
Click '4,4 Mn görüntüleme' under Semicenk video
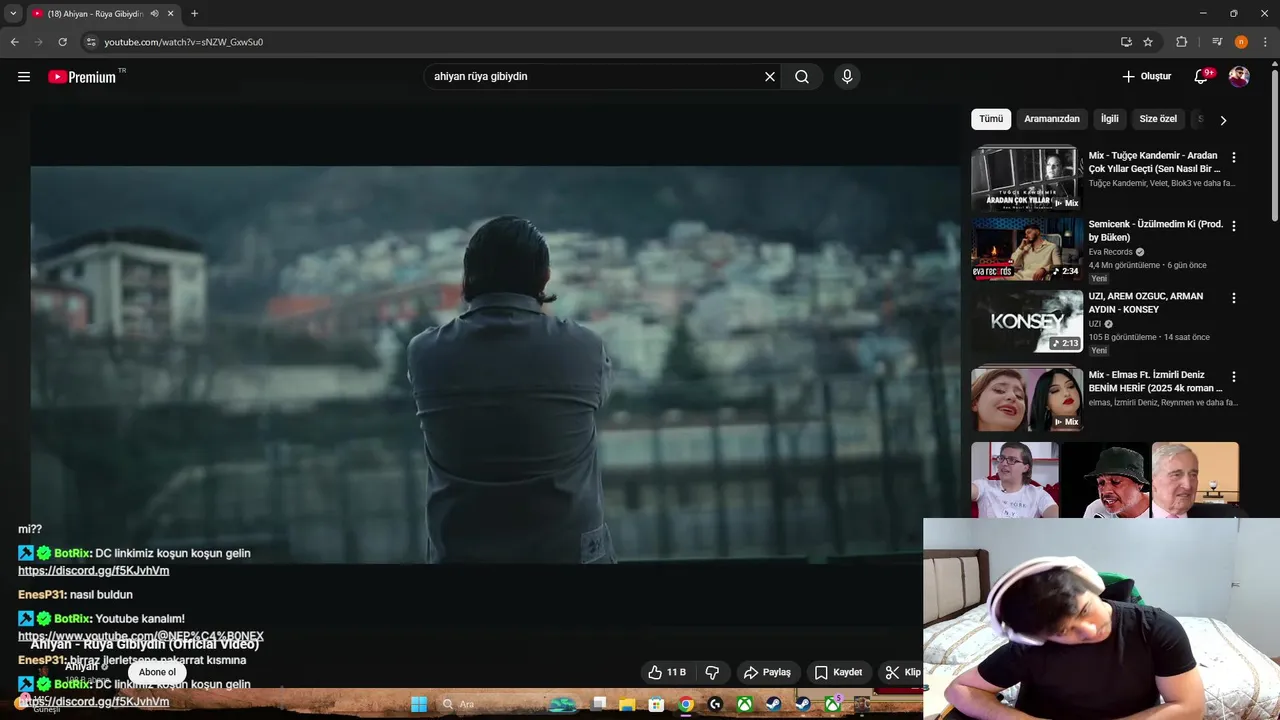pyautogui.click(x=1124, y=265)
